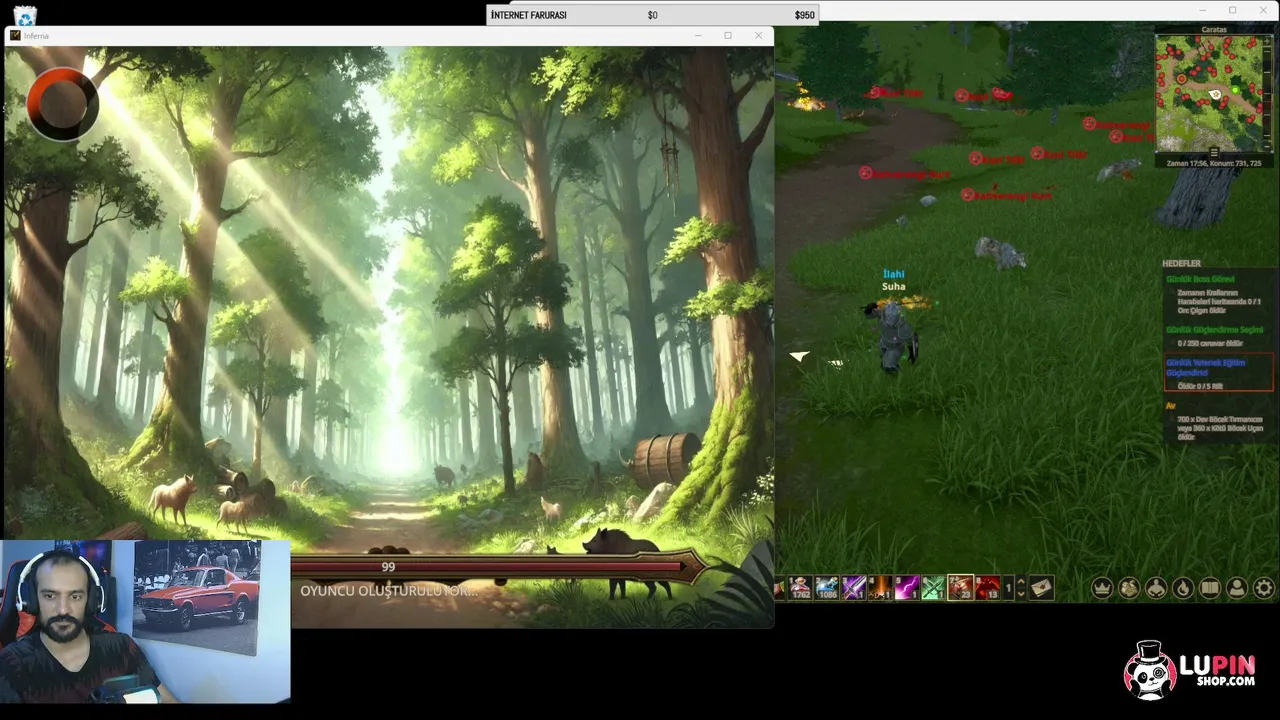Select the highlighted Günlük Yetenek Eğitim quest
1280x720 pixels.
click(x=1219, y=372)
